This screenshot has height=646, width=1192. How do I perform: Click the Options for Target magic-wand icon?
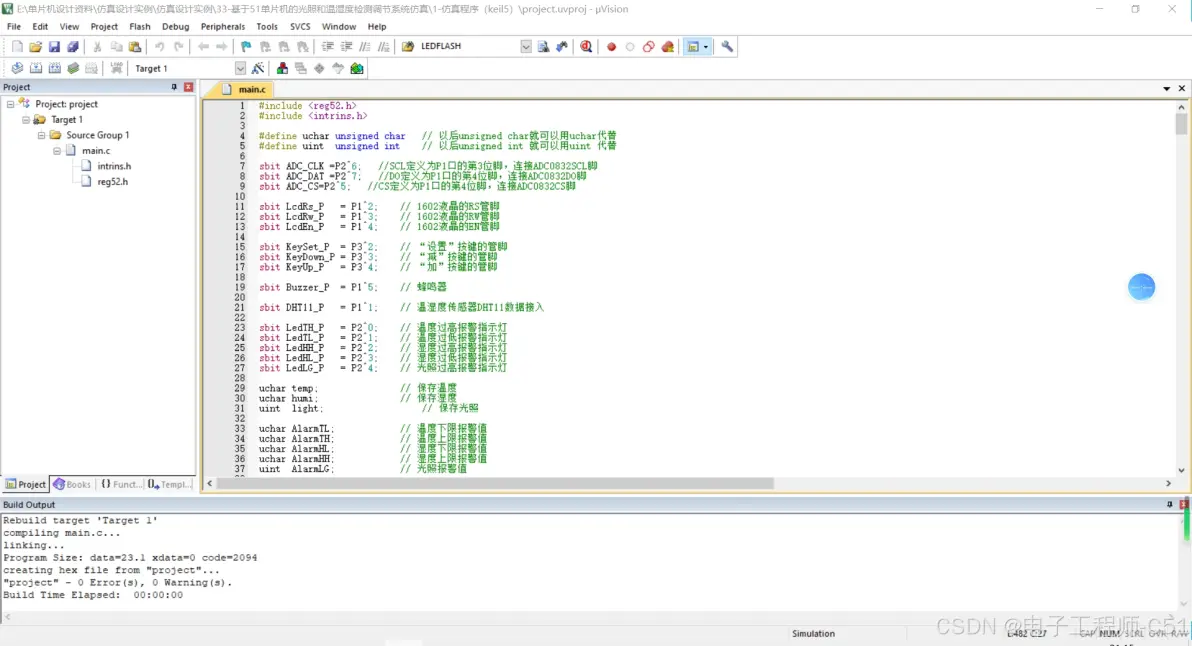[x=258, y=68]
